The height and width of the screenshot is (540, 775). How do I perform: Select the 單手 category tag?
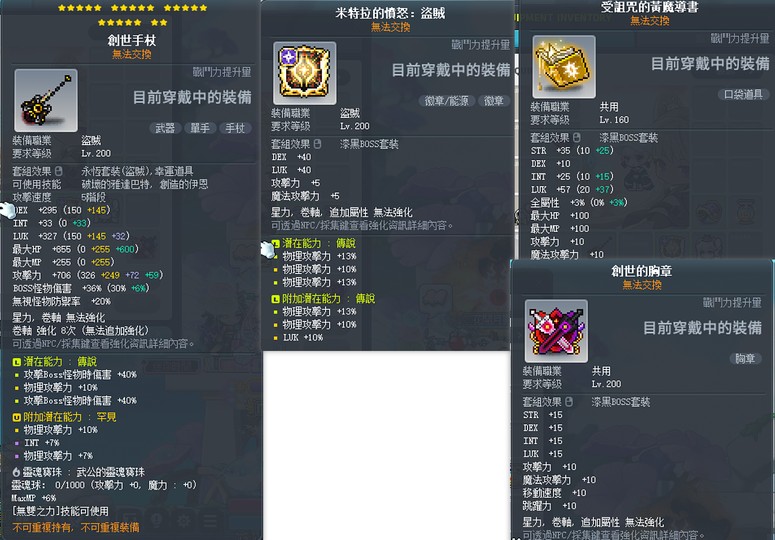click(200, 128)
